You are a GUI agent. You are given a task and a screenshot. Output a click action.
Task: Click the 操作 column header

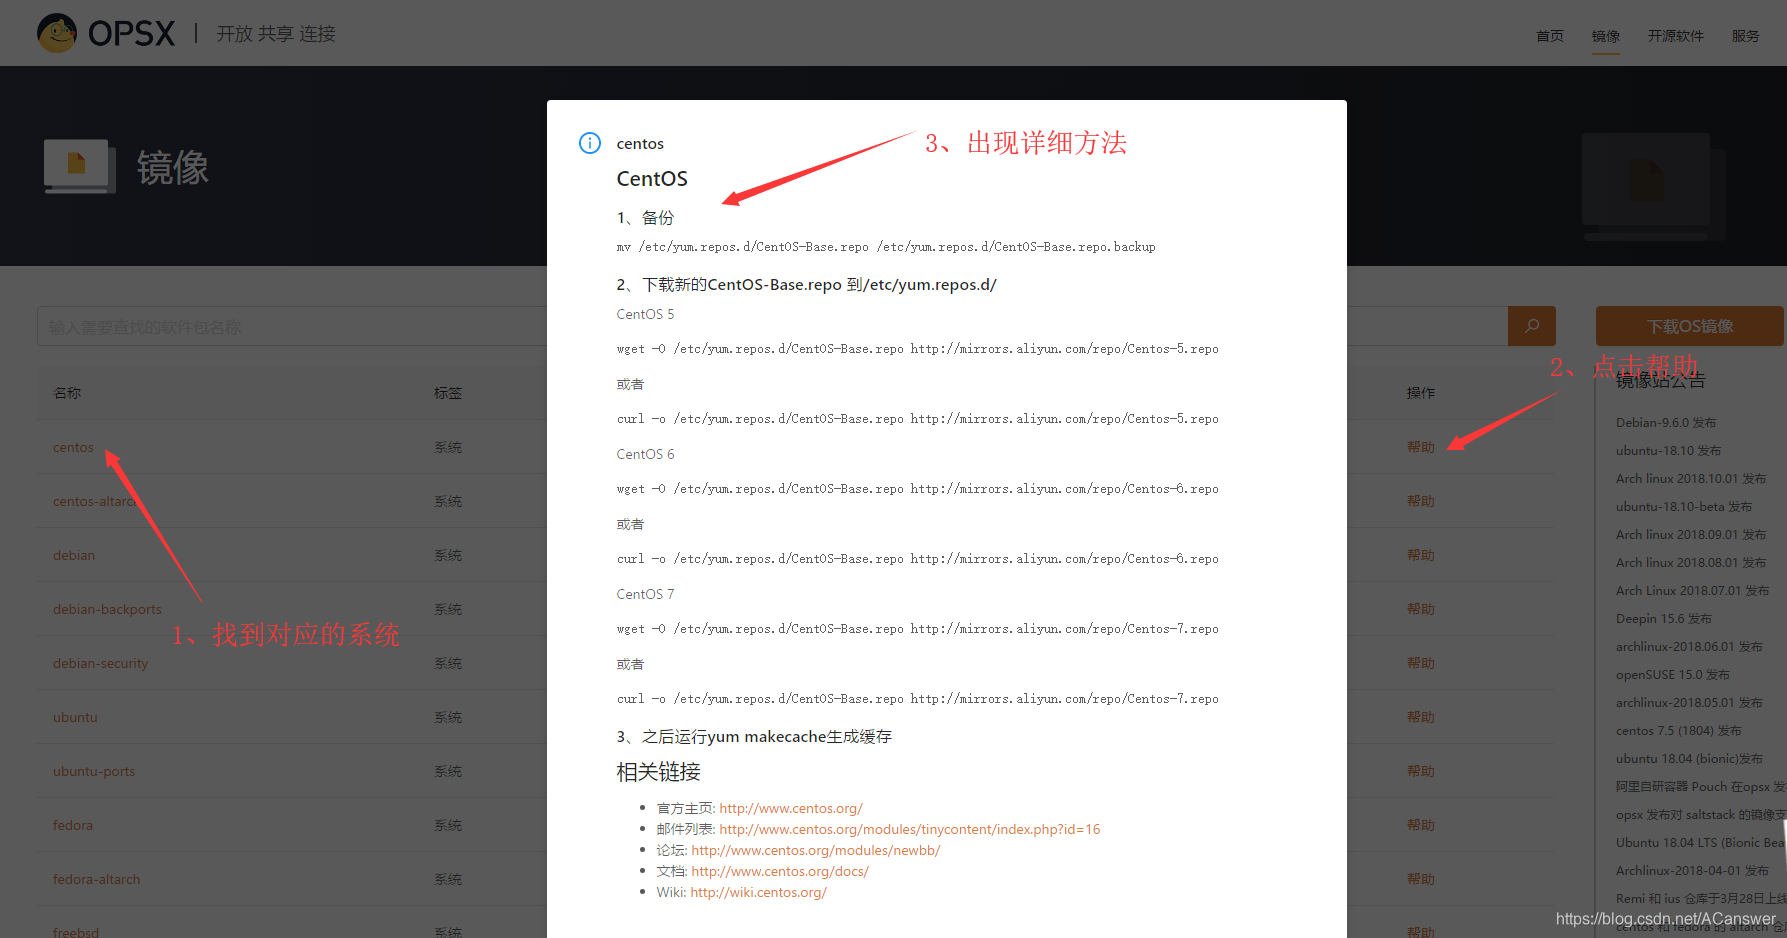click(1421, 393)
